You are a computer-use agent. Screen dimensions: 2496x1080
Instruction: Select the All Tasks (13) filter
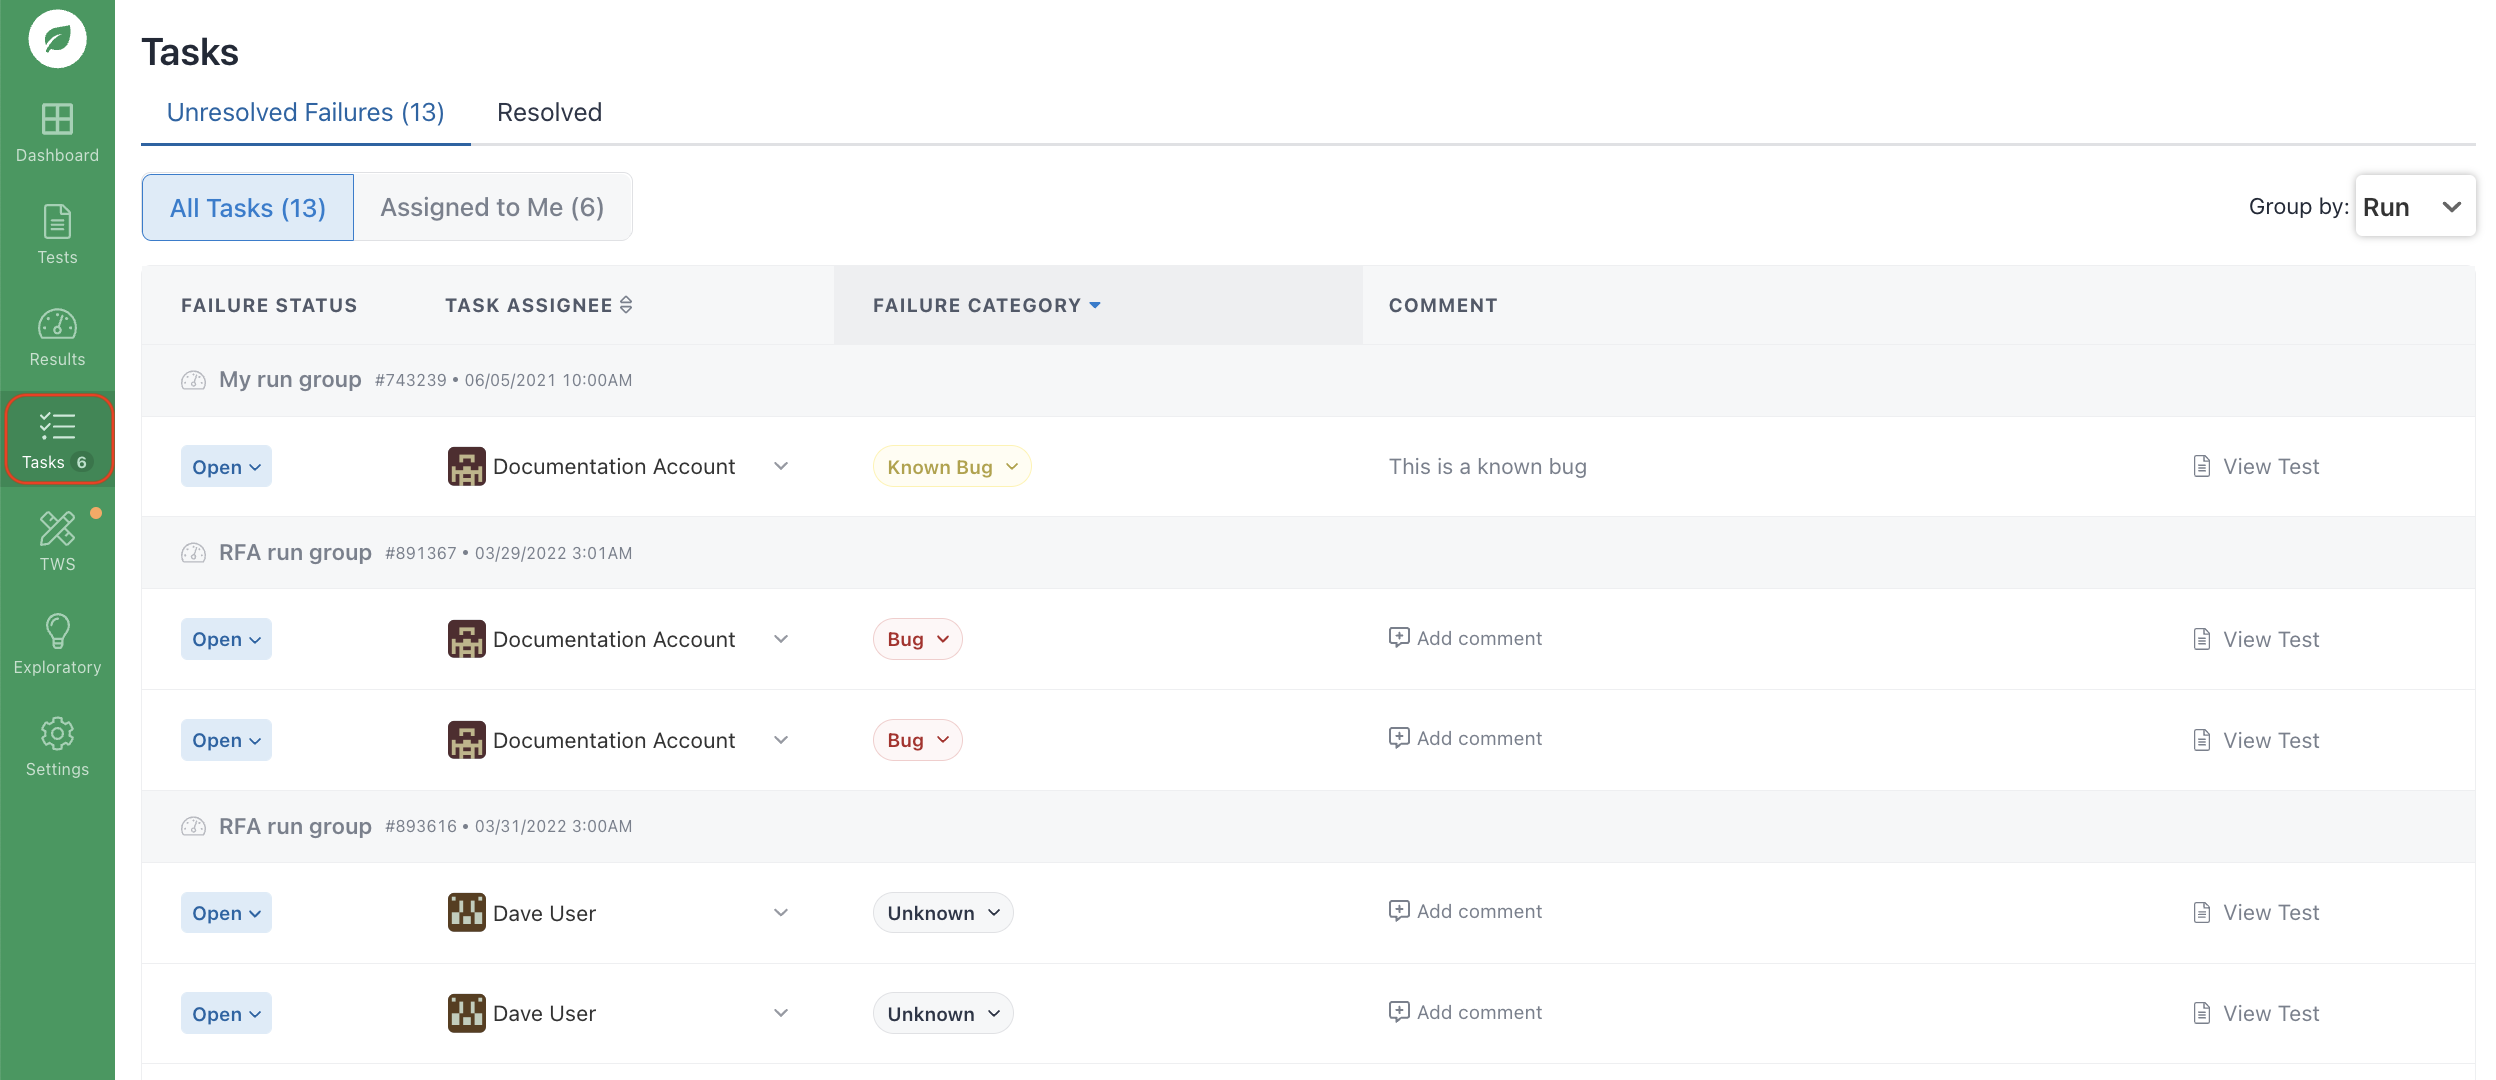pyautogui.click(x=248, y=207)
